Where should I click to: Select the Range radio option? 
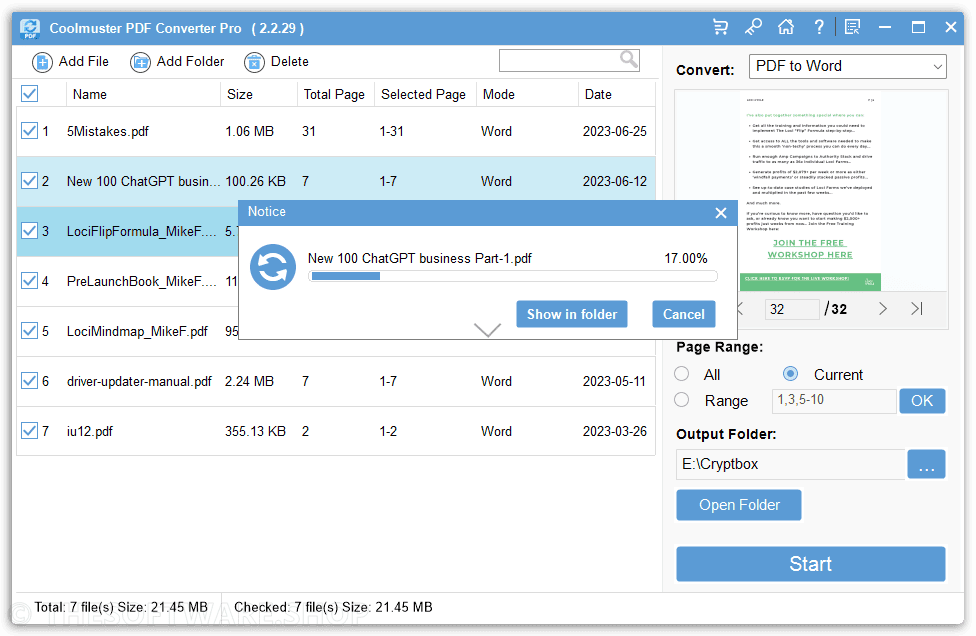pos(682,400)
